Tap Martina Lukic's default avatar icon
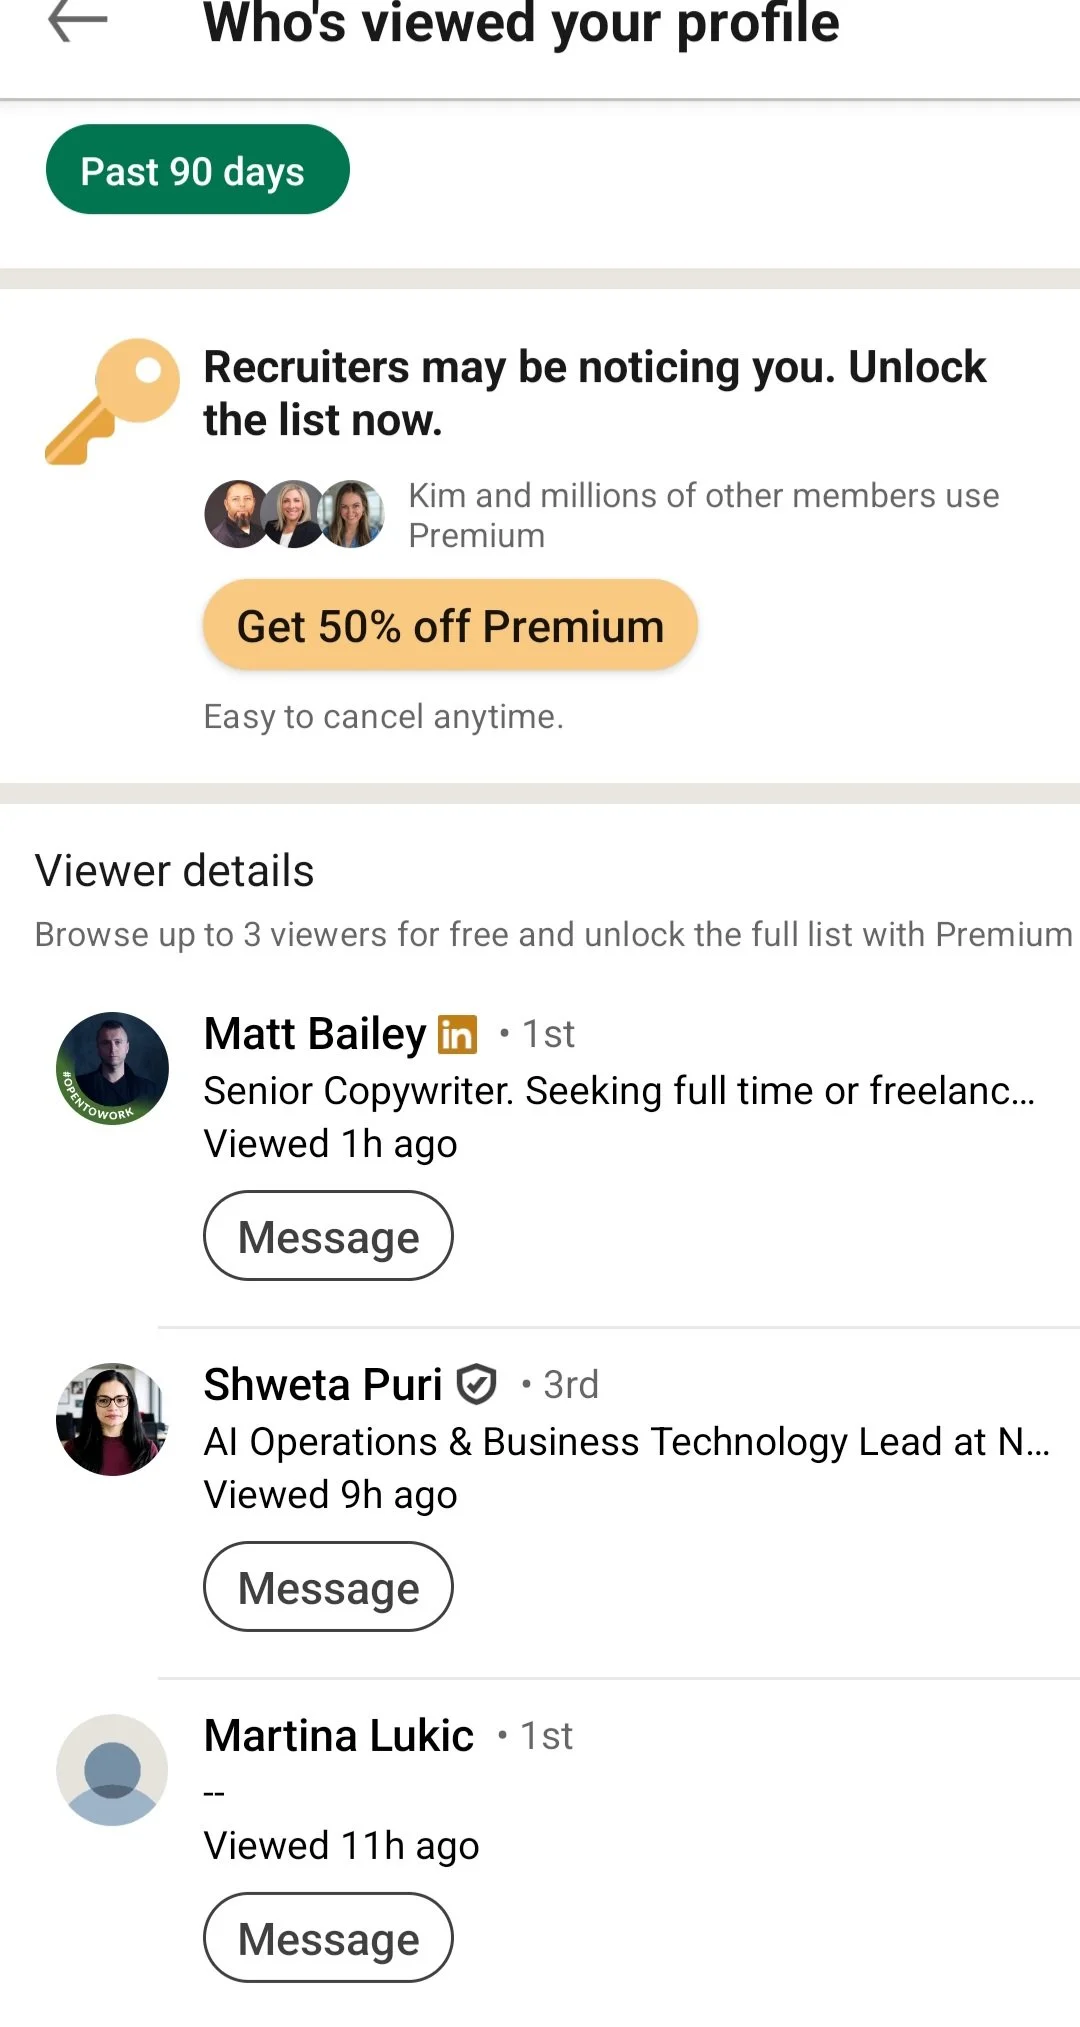 112,1770
